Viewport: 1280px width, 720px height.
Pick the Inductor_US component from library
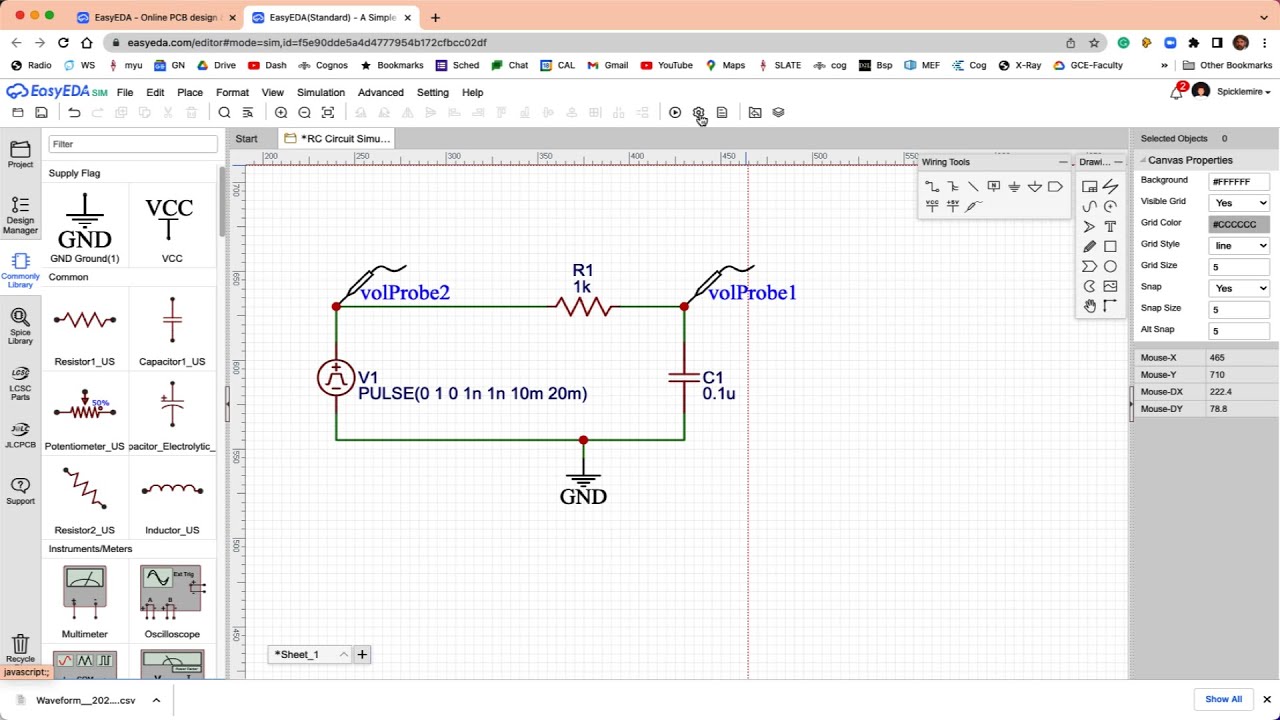(172, 500)
